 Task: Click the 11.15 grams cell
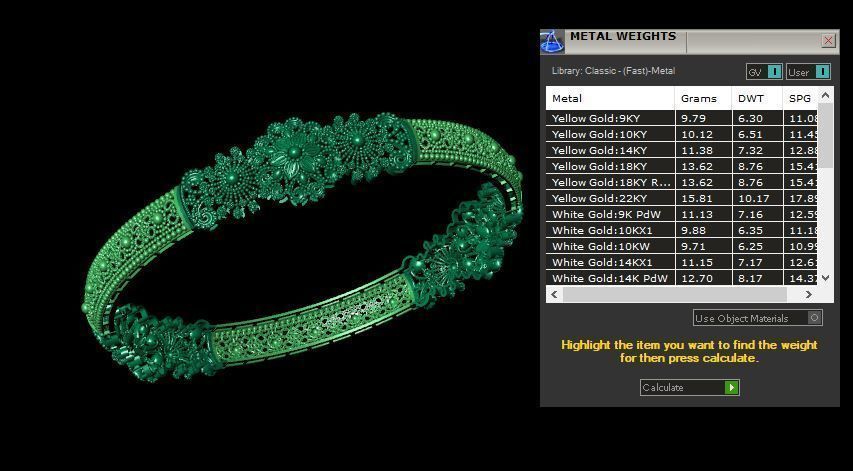(x=703, y=263)
